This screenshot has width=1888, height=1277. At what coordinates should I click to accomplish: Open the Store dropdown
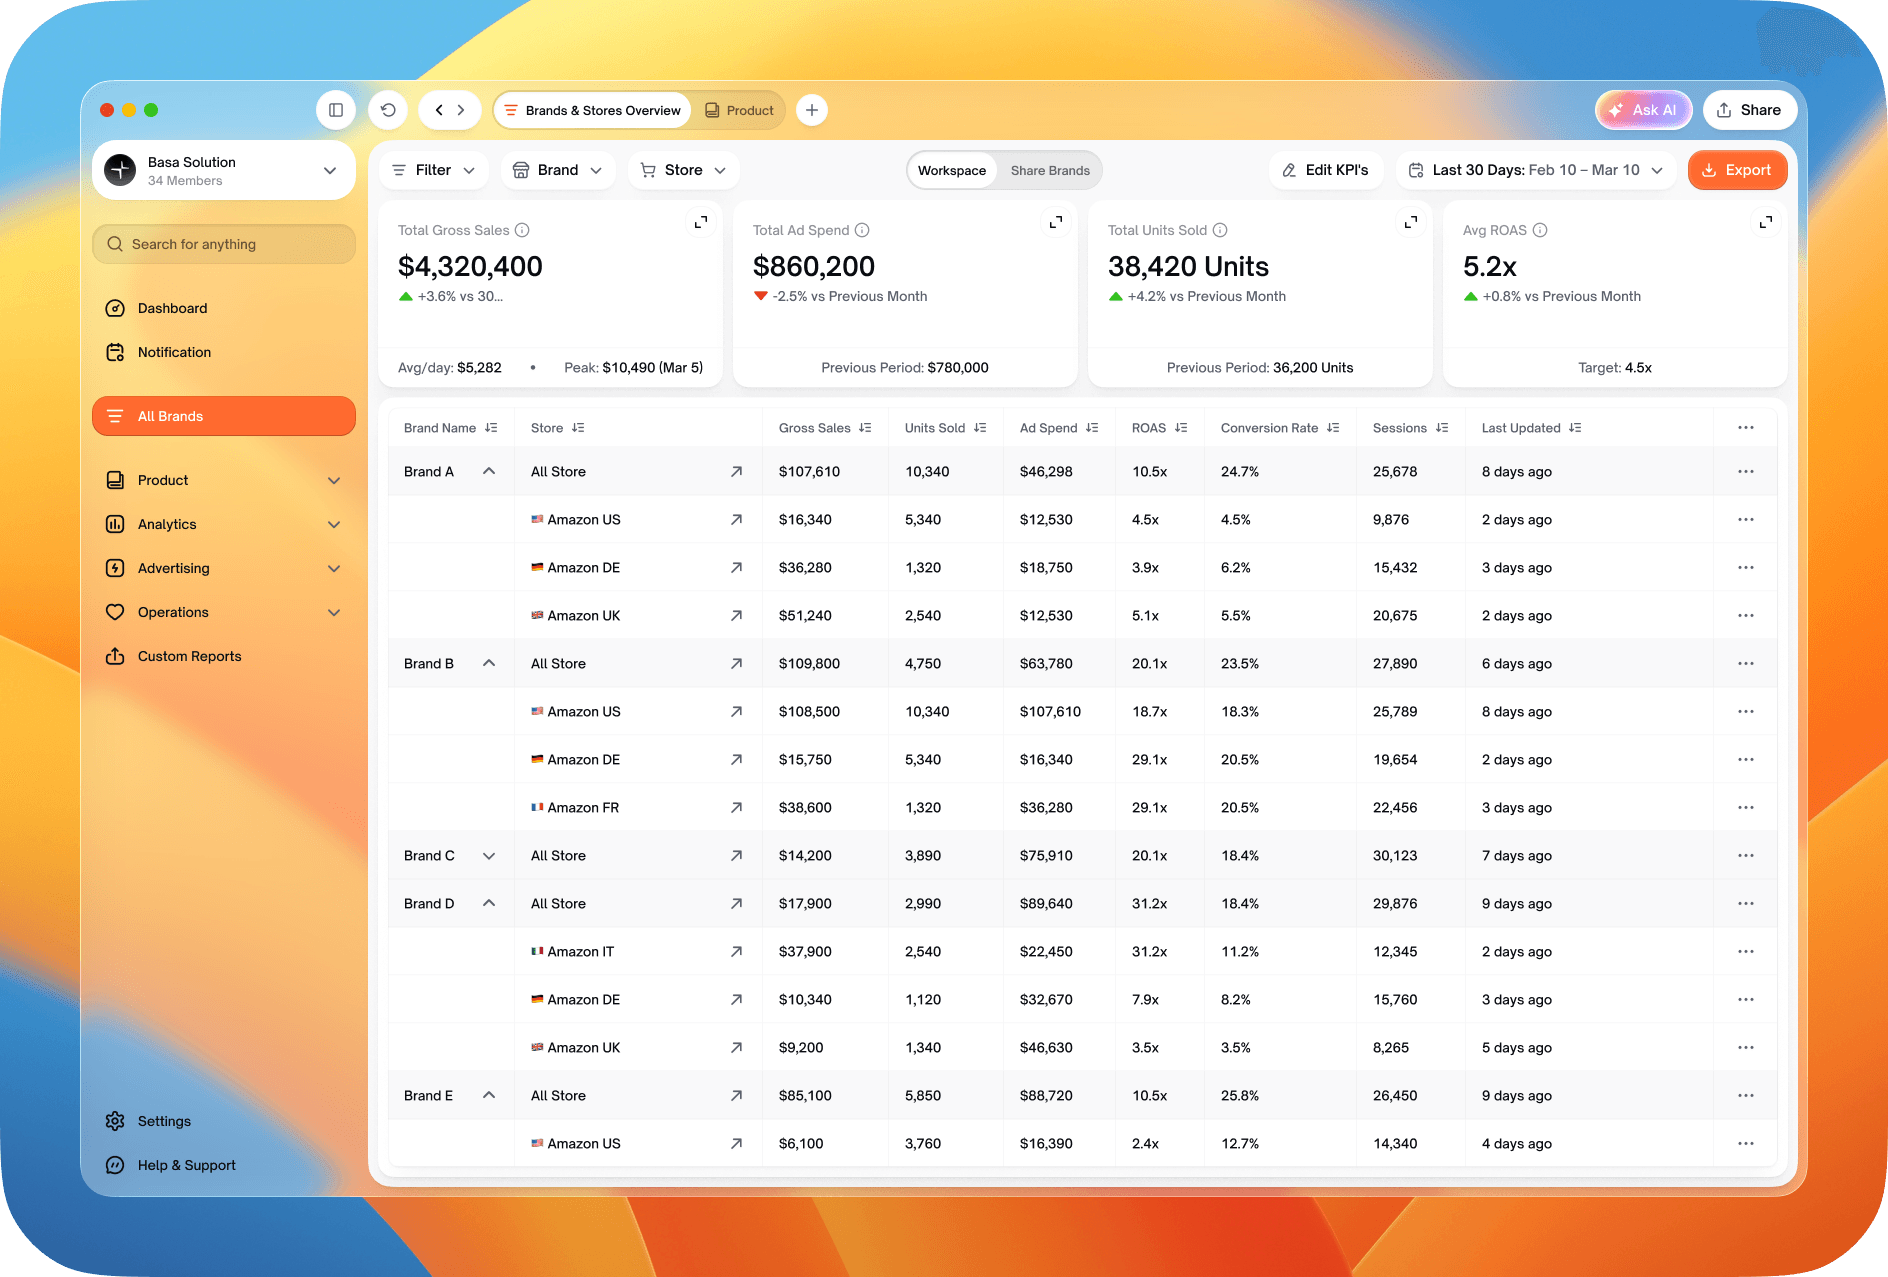click(x=683, y=170)
